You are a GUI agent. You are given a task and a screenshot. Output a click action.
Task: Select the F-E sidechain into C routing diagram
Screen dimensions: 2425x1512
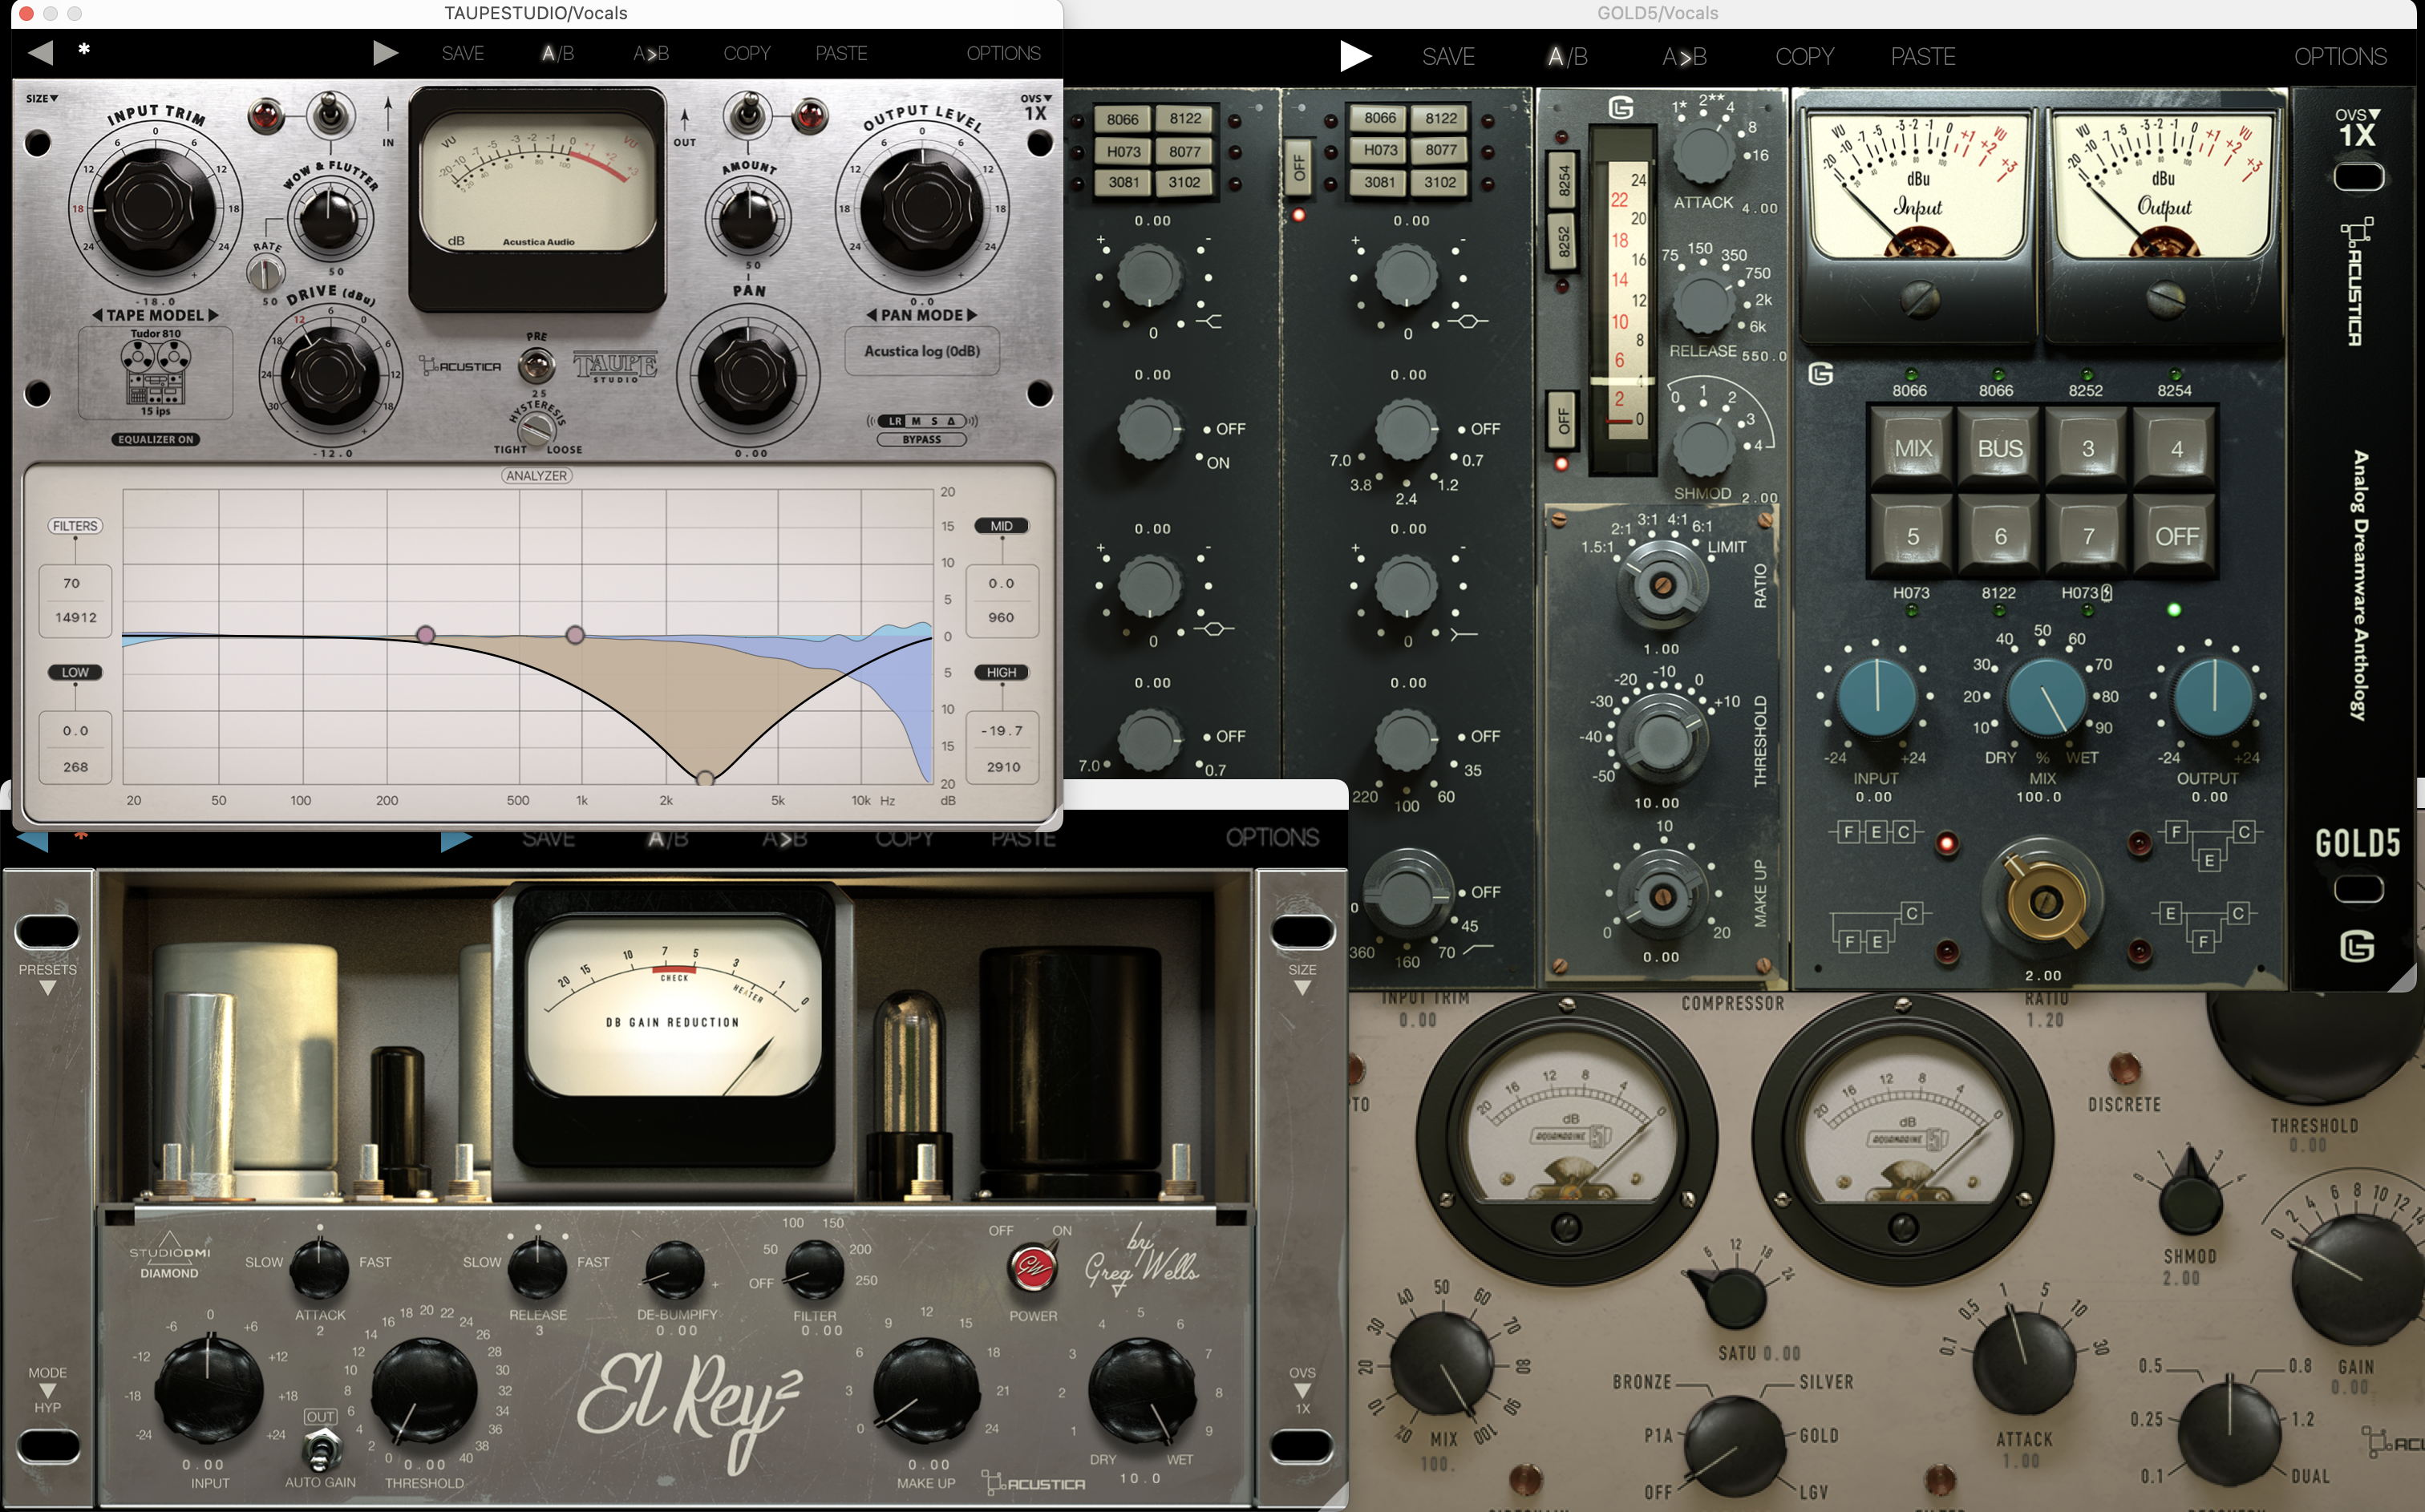coord(1880,928)
